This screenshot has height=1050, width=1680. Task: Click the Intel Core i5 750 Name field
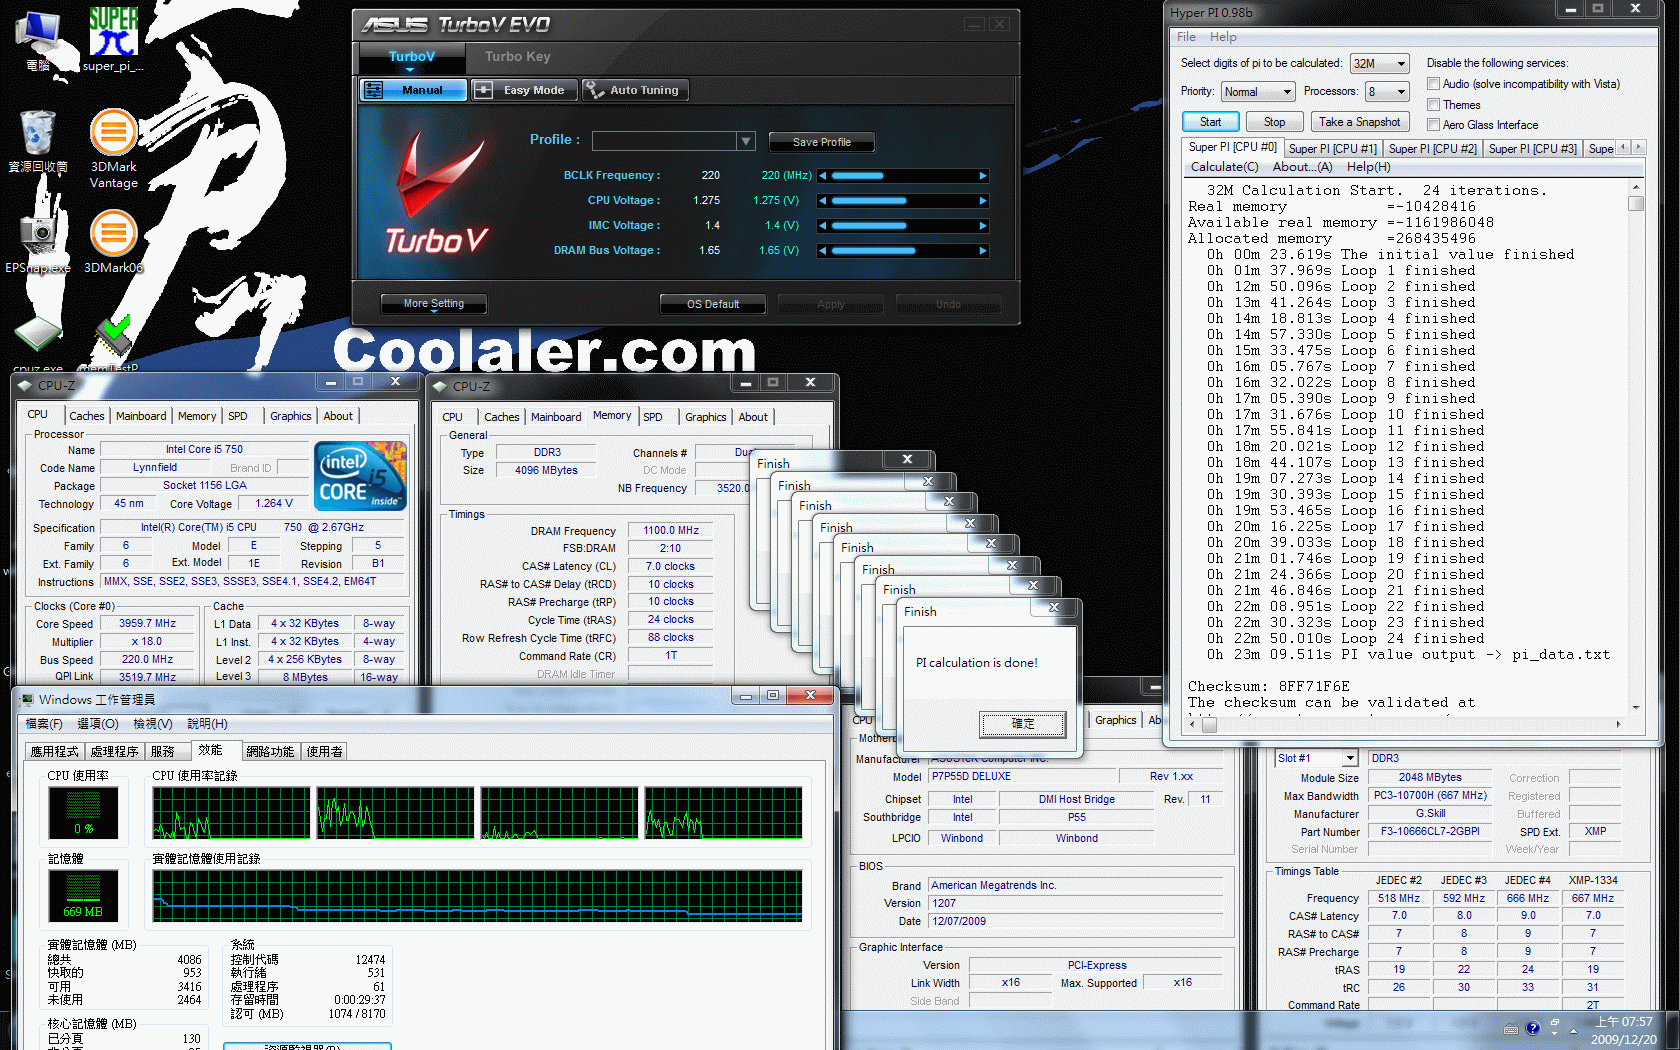[204, 450]
